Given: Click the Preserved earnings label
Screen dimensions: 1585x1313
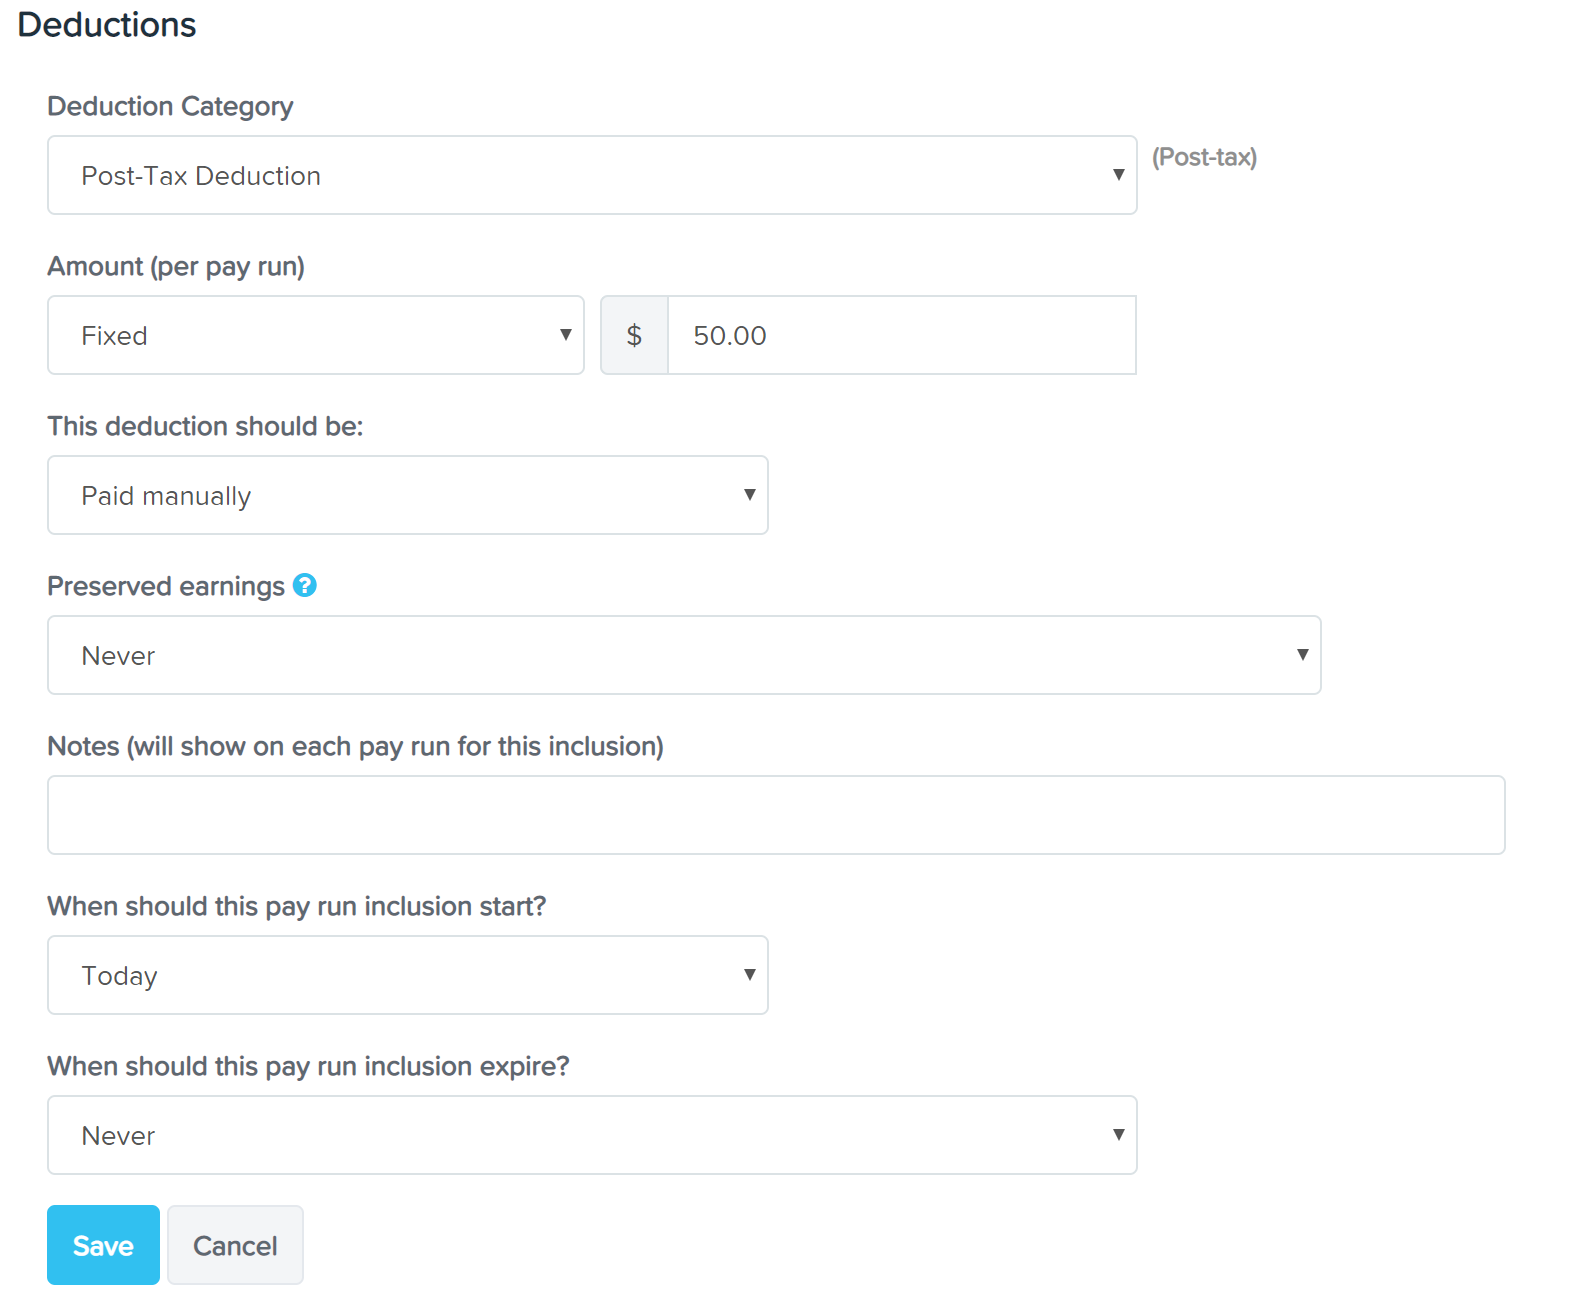Looking at the screenshot, I should (x=166, y=586).
